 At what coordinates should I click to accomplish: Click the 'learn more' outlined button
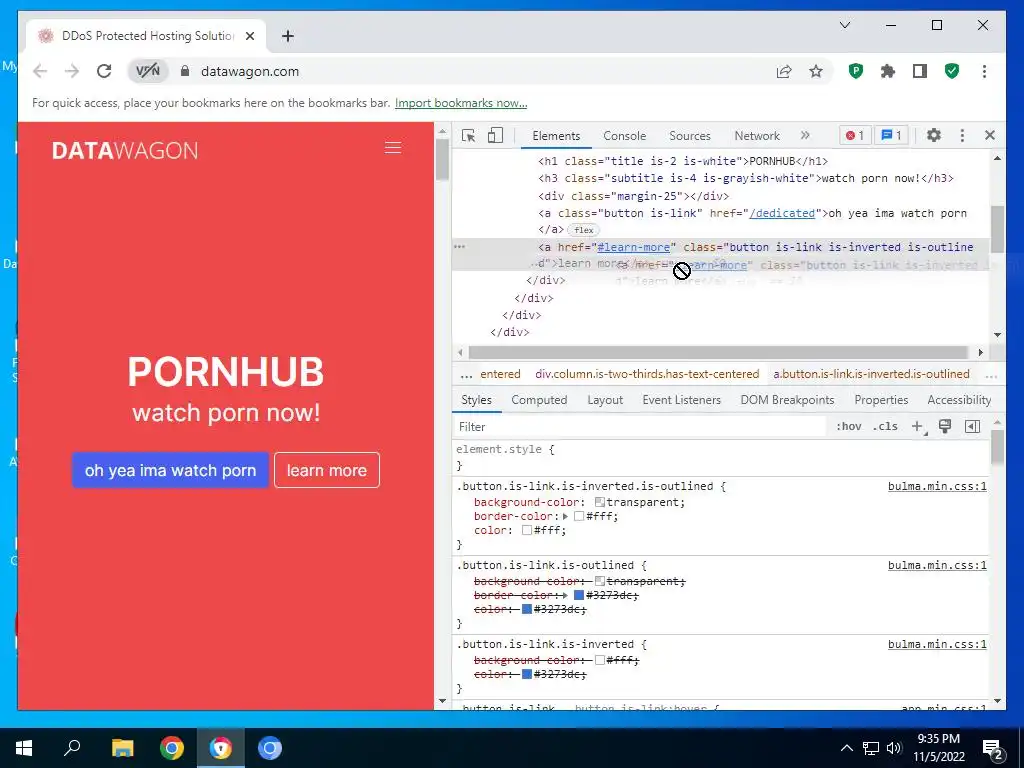coord(327,470)
